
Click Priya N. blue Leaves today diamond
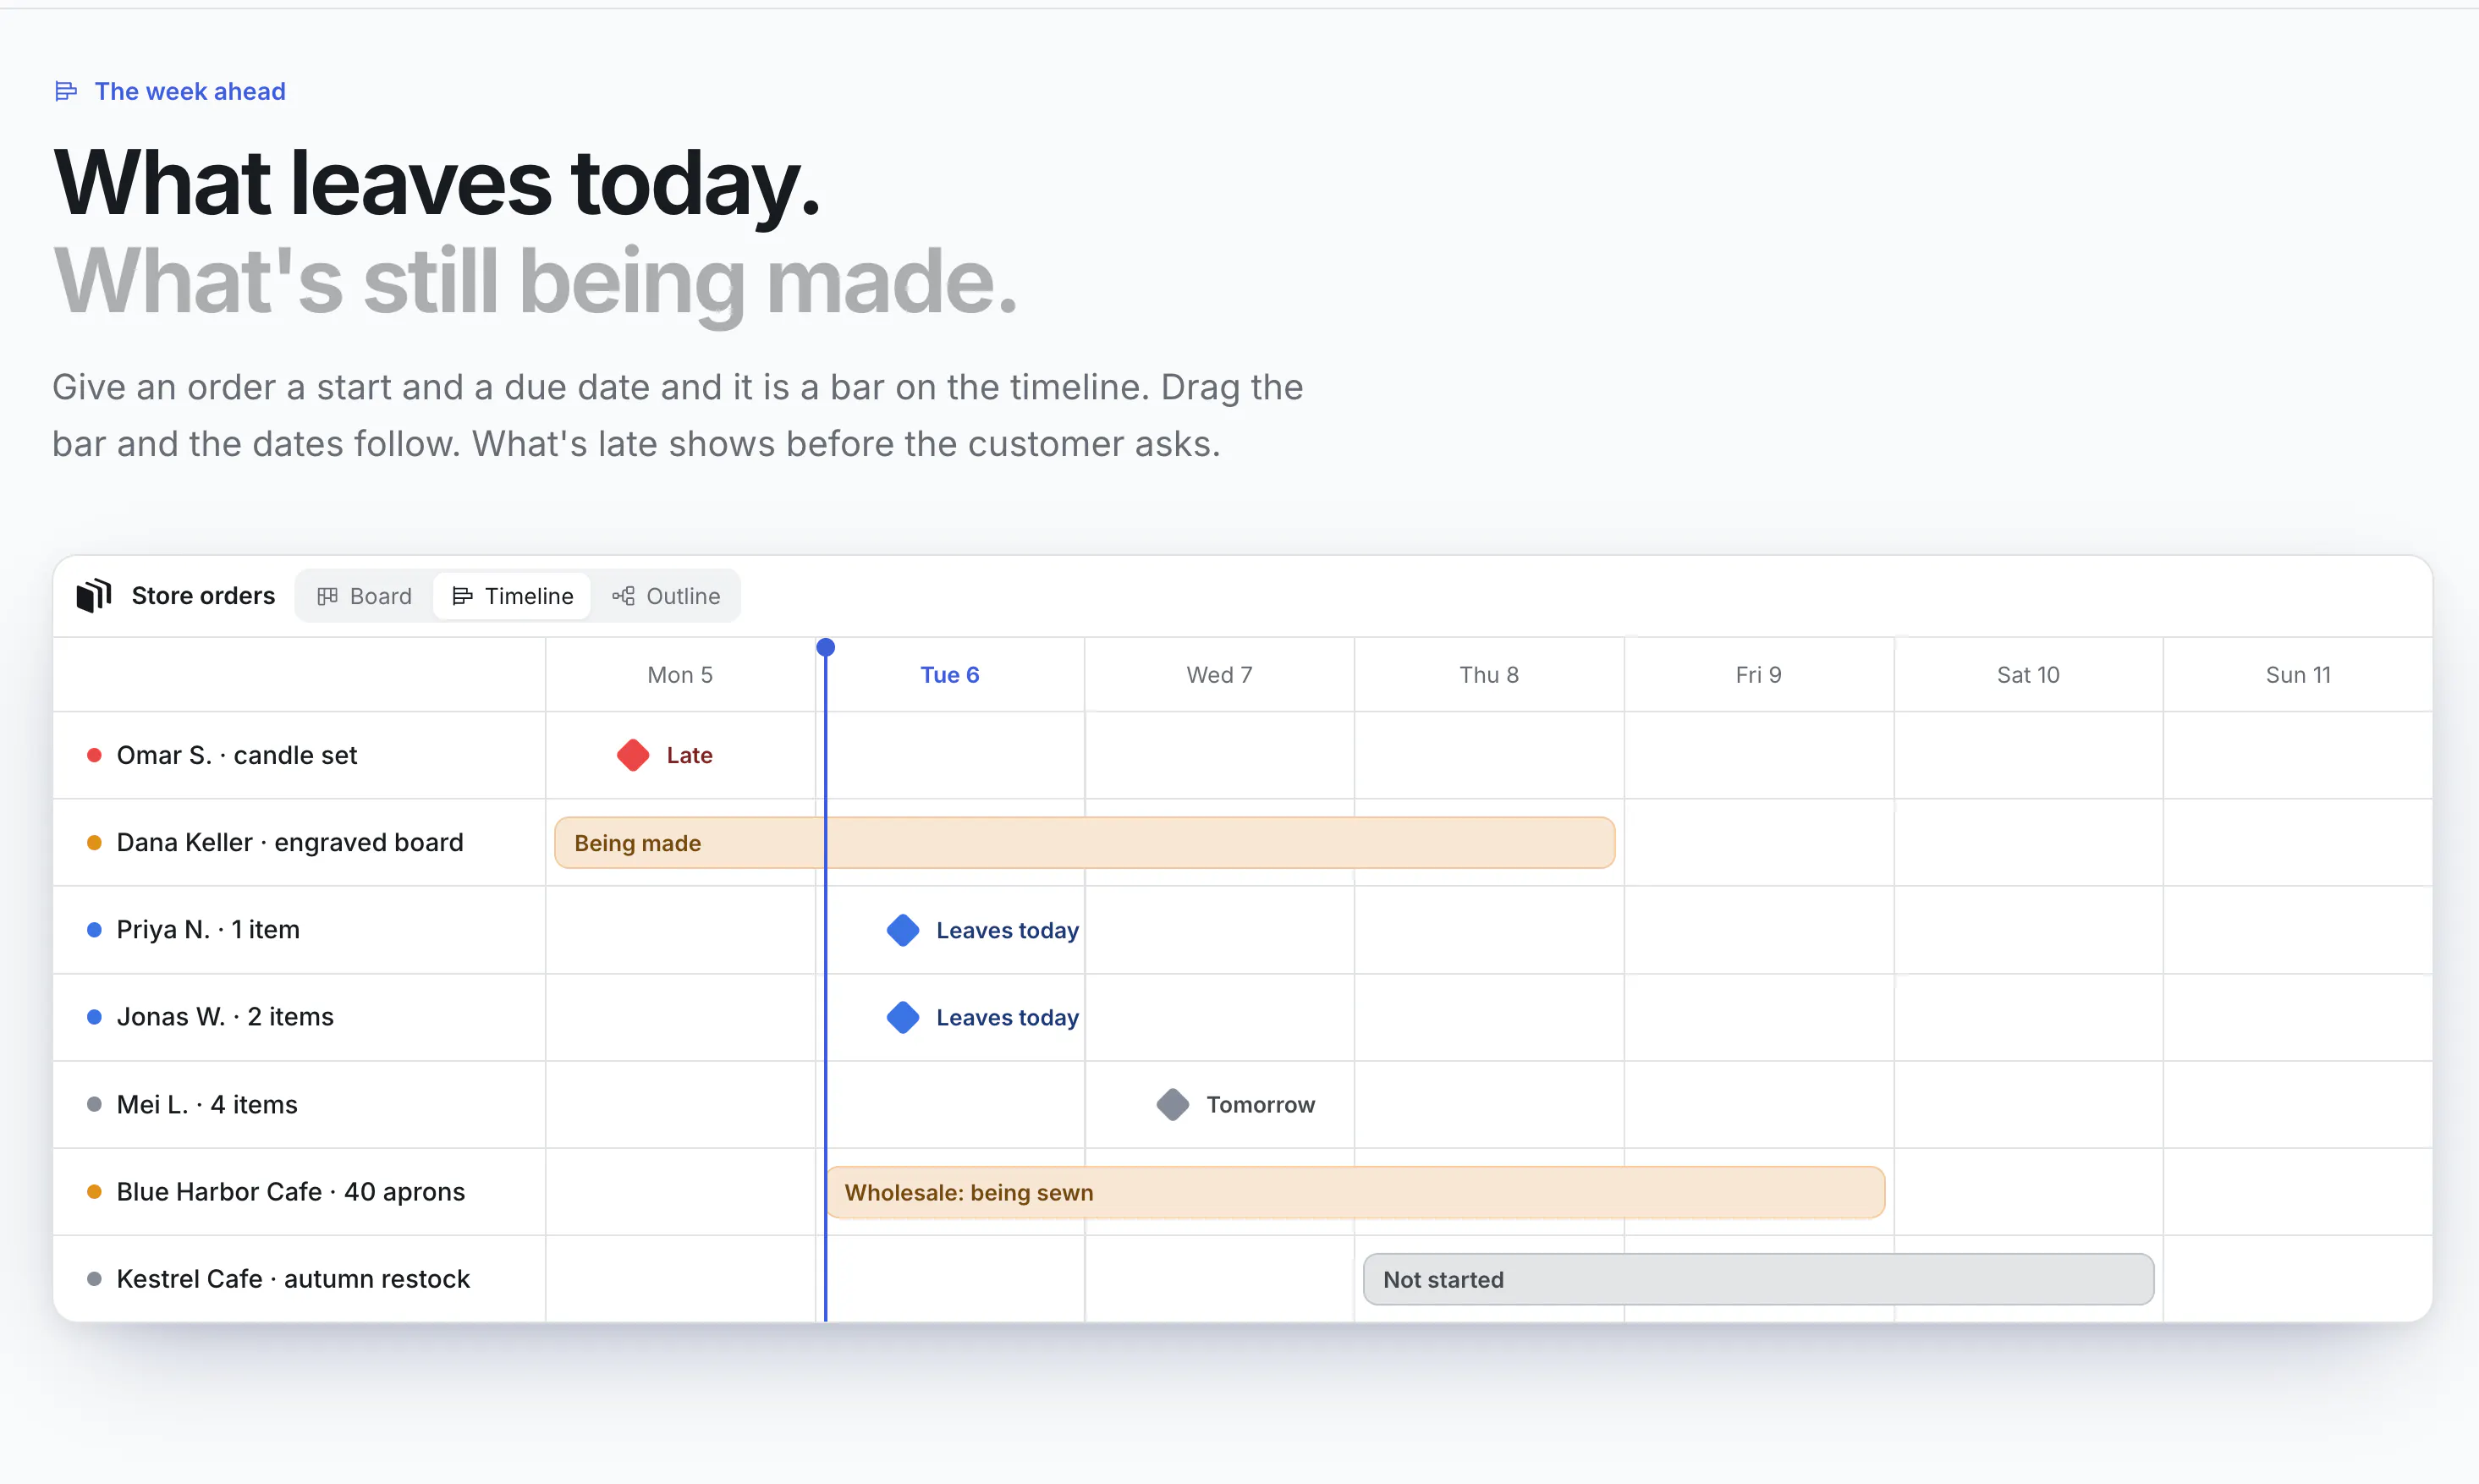coord(903,930)
